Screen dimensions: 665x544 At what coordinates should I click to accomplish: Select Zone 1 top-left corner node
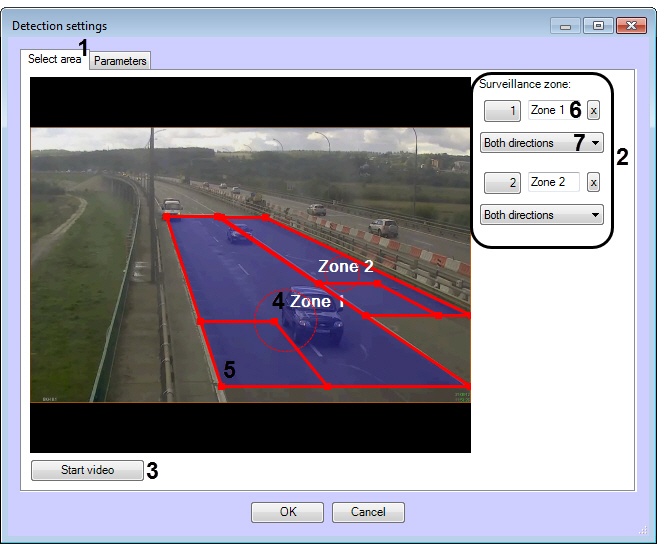click(x=167, y=217)
